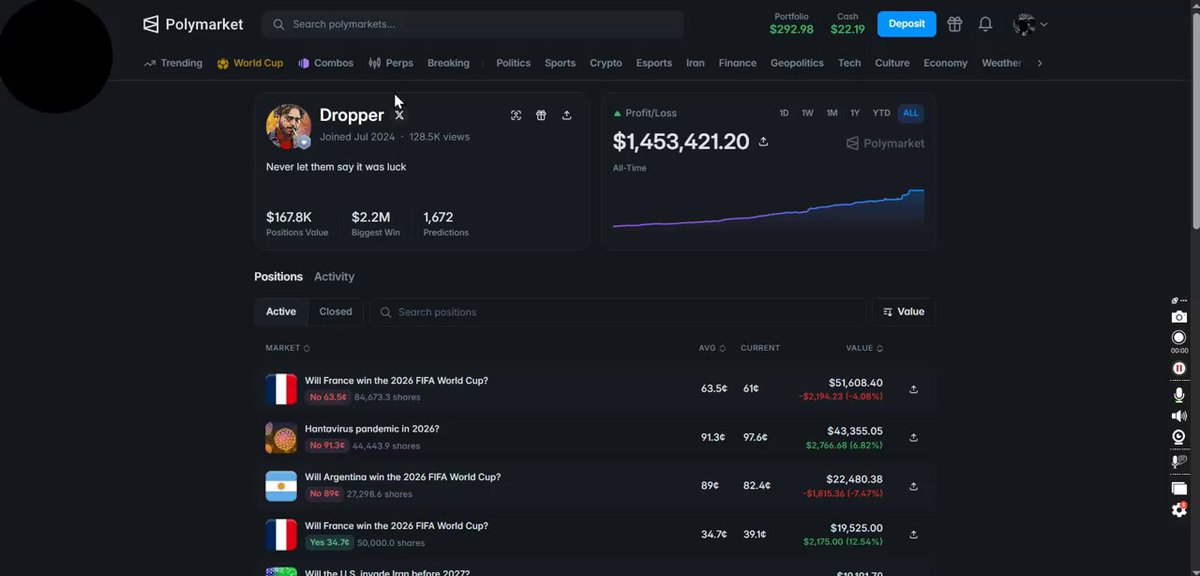Take a screenshot with the recorder camera icon
The height and width of the screenshot is (576, 1200).
click(1179, 317)
